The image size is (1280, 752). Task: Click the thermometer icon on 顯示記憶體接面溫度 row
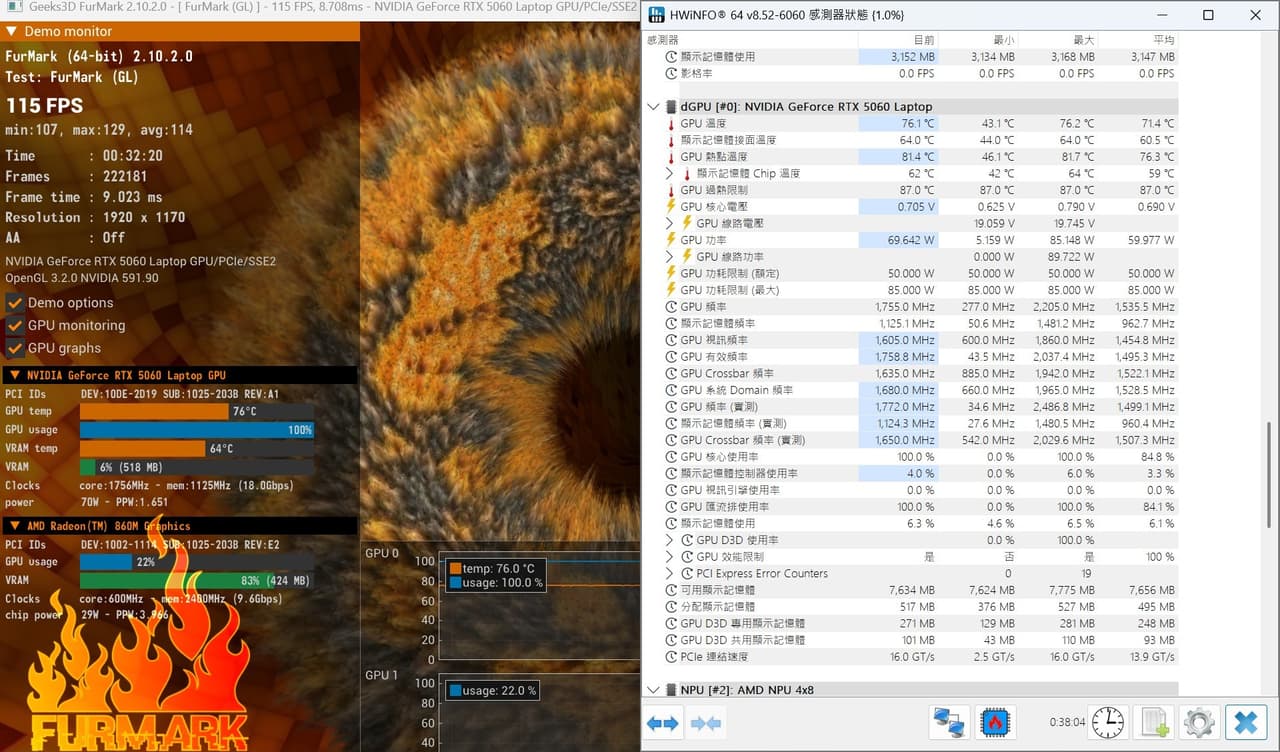pyautogui.click(x=672, y=140)
